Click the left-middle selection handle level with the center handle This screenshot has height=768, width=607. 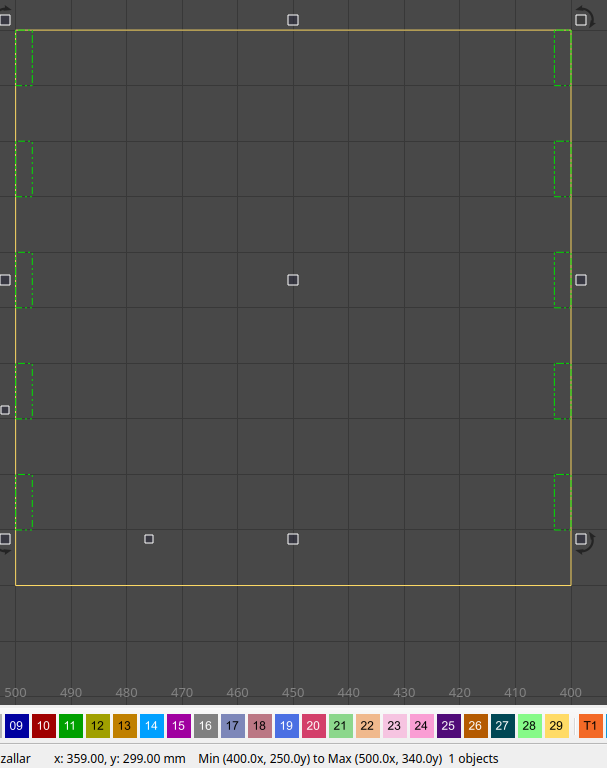click(5, 280)
